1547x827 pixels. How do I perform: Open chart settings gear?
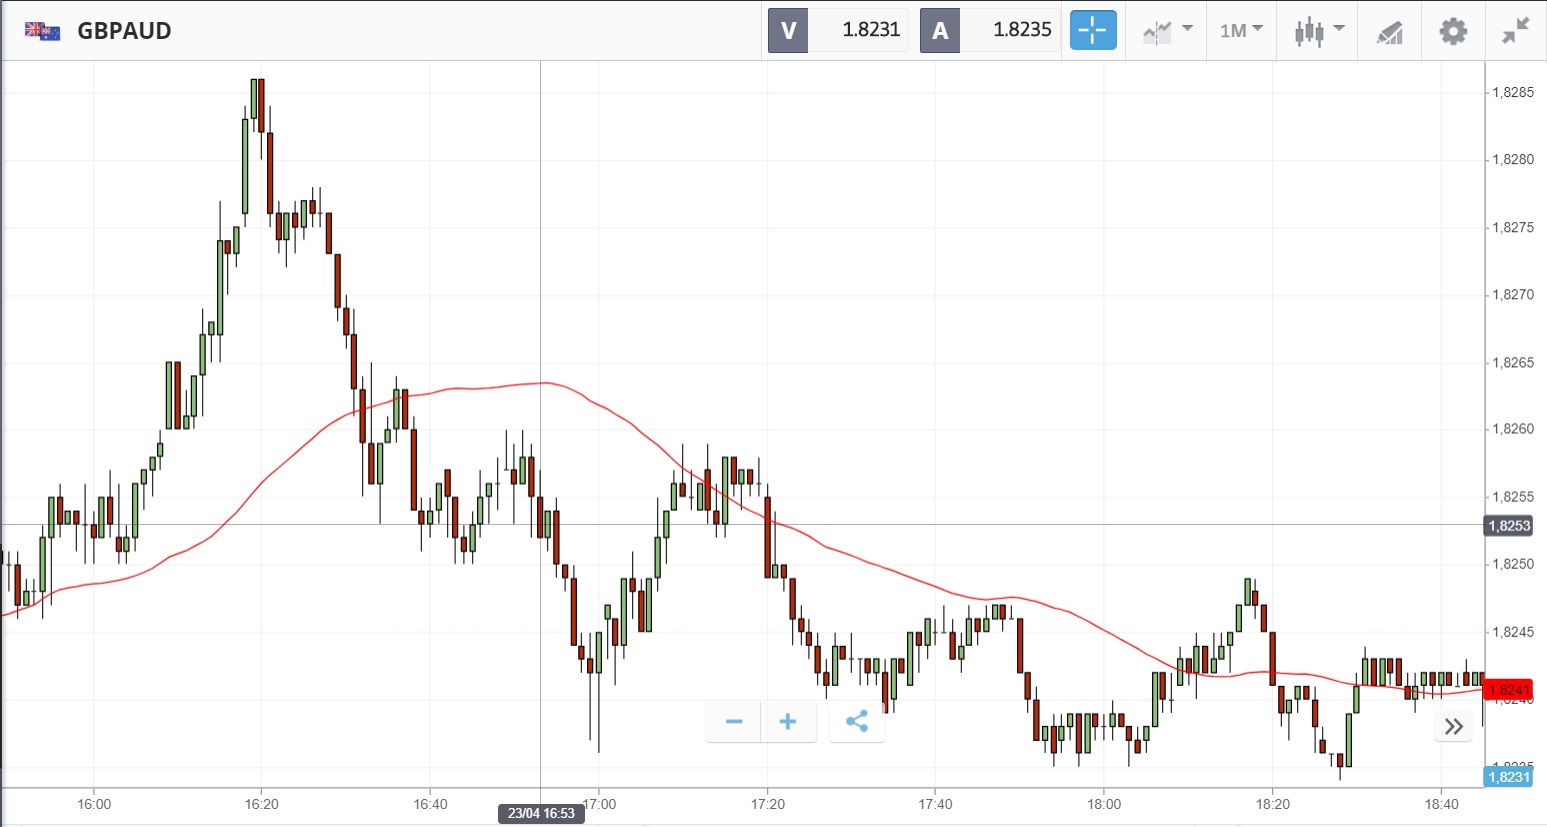click(x=1453, y=31)
